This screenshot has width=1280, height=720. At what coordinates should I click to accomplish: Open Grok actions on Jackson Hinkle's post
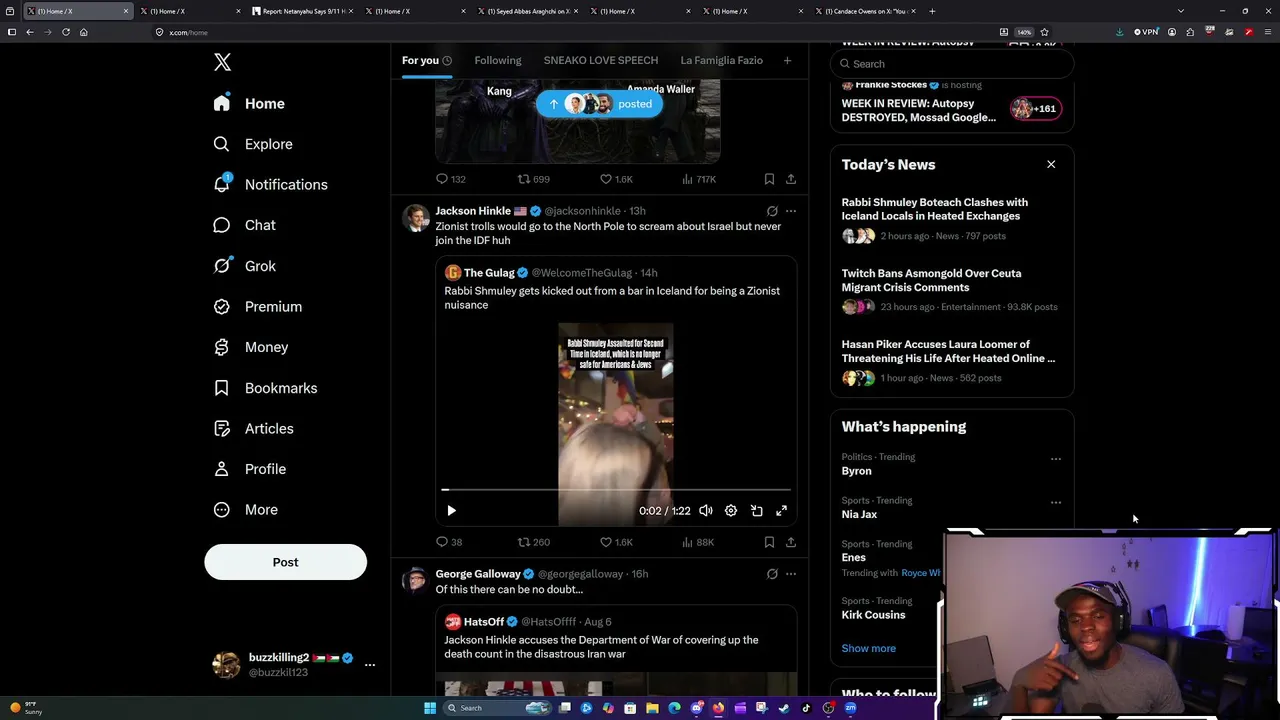click(x=772, y=211)
